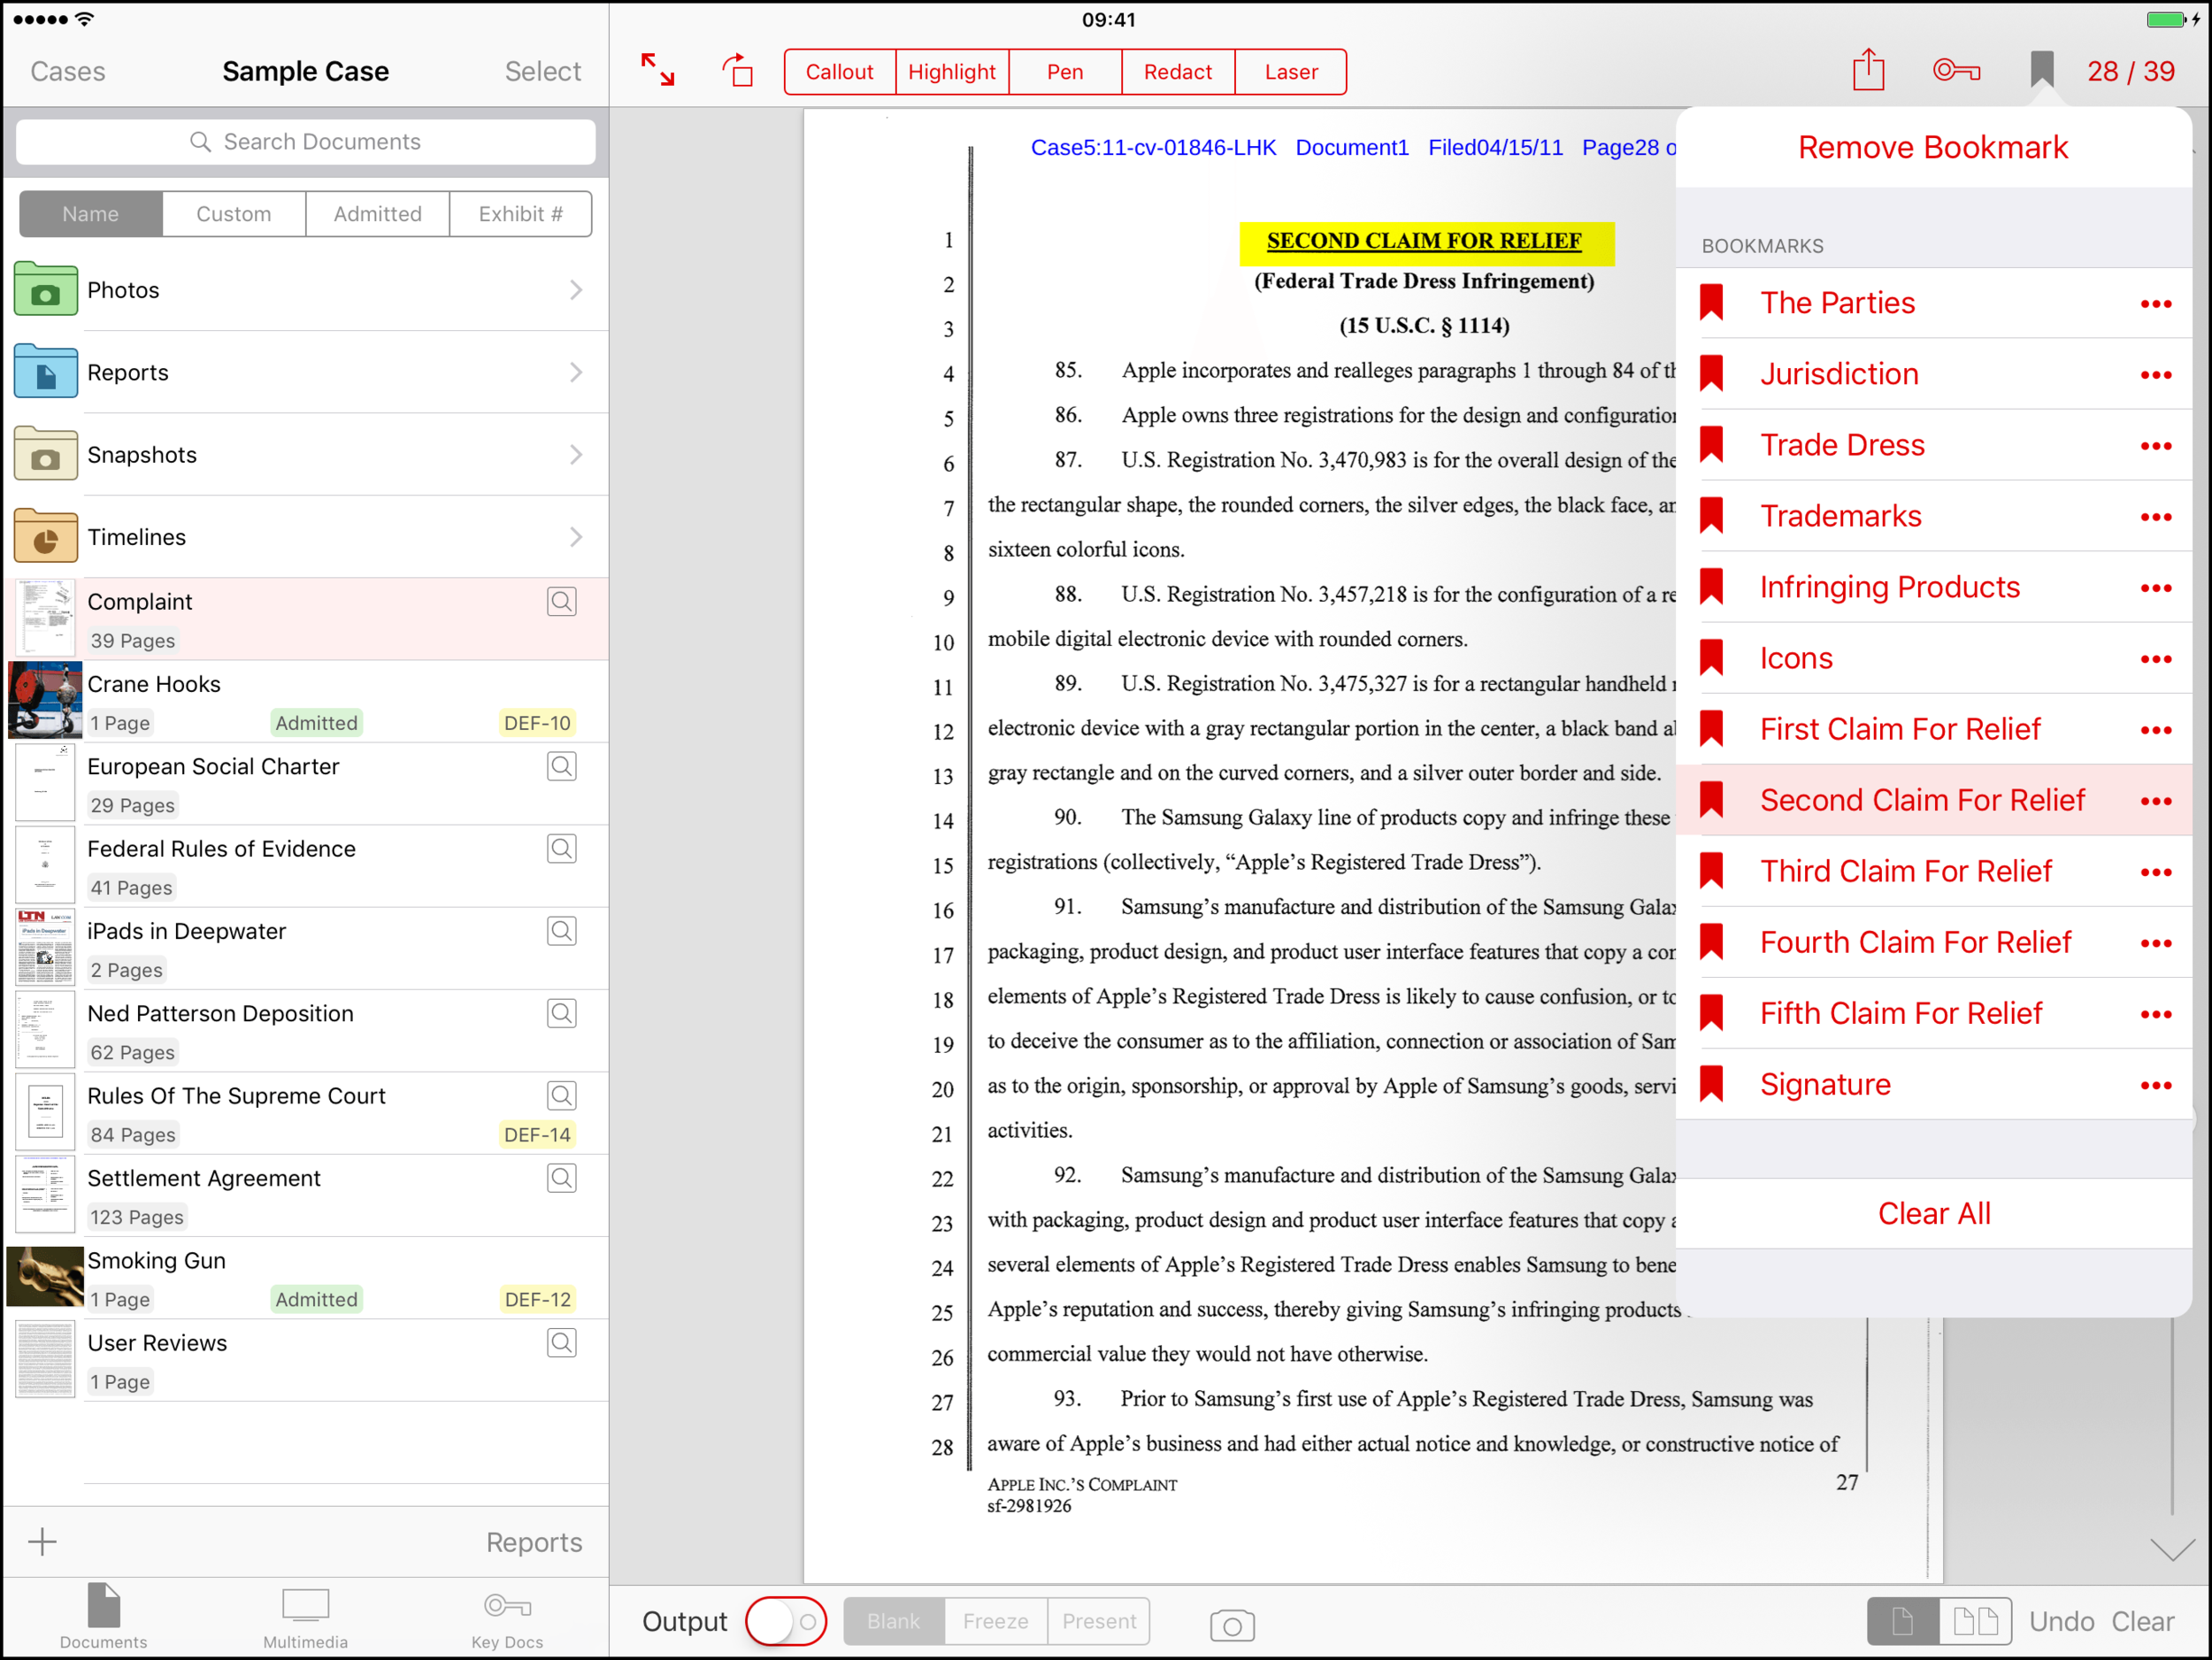The height and width of the screenshot is (1660, 2212).
Task: Open the Photos folder icon
Action: [46, 289]
